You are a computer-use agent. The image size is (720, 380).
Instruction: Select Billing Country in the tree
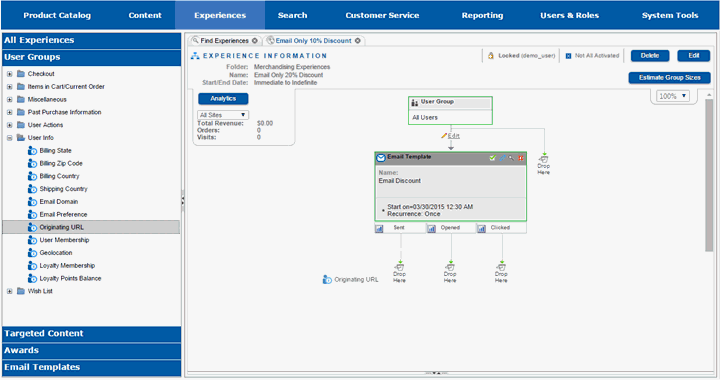[59, 176]
